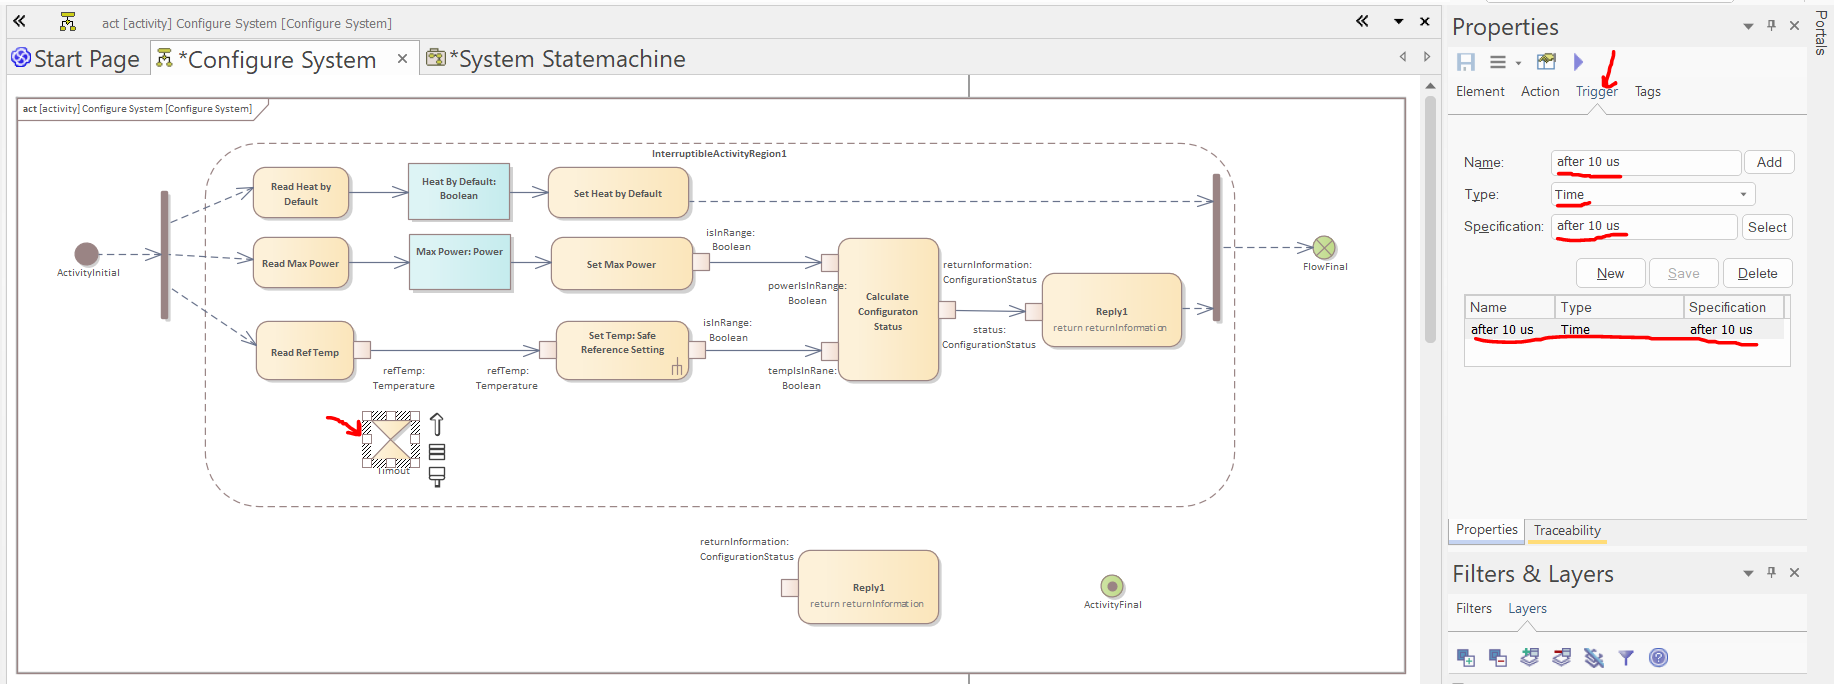Click the remove layer icon with red minus

(1498, 657)
